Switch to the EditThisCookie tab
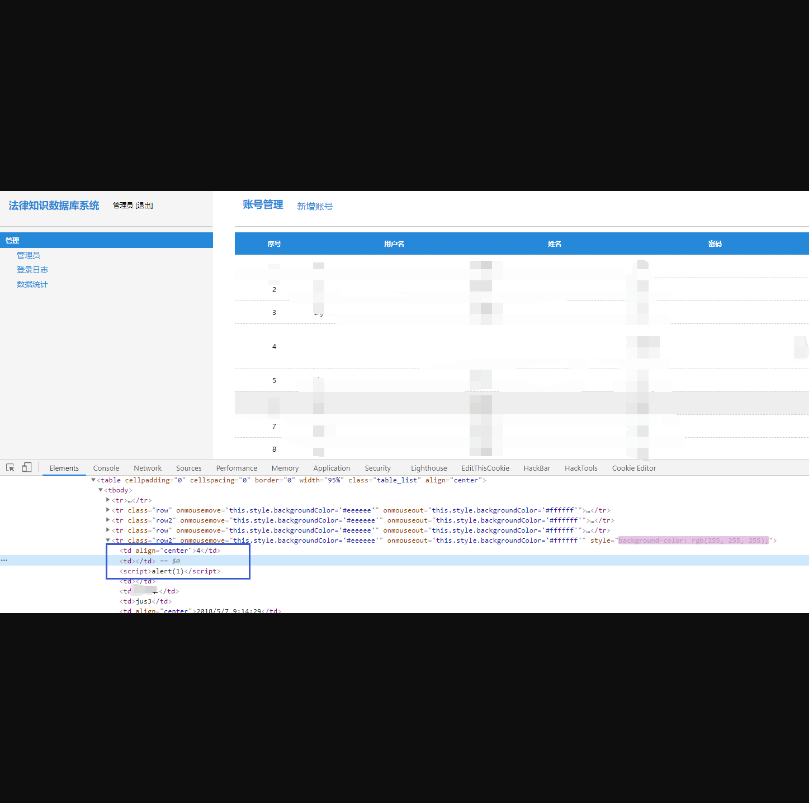The image size is (809, 803). (485, 468)
